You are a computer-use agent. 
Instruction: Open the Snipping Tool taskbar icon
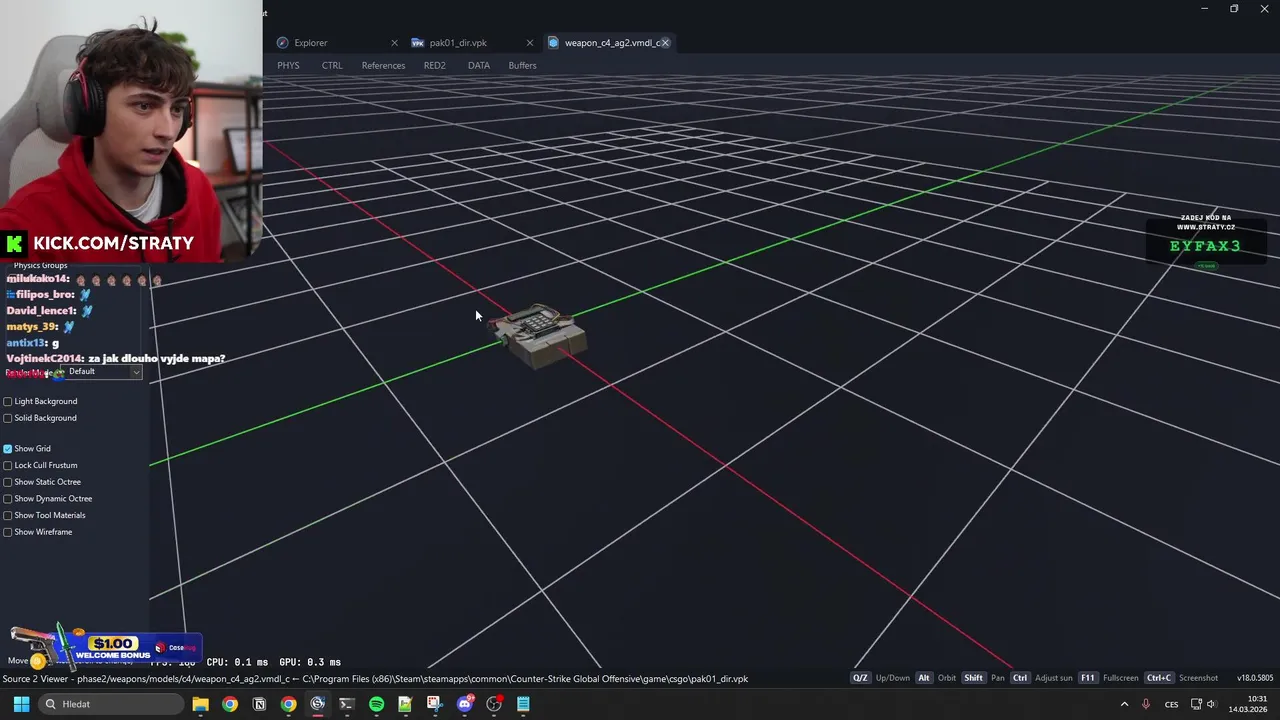434,704
